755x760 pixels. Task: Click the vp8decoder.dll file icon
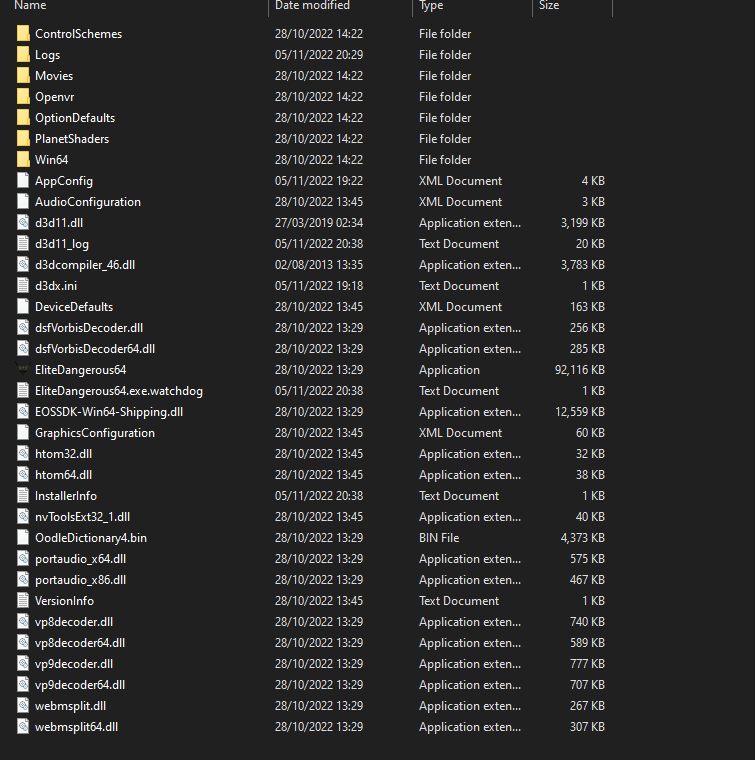click(23, 621)
